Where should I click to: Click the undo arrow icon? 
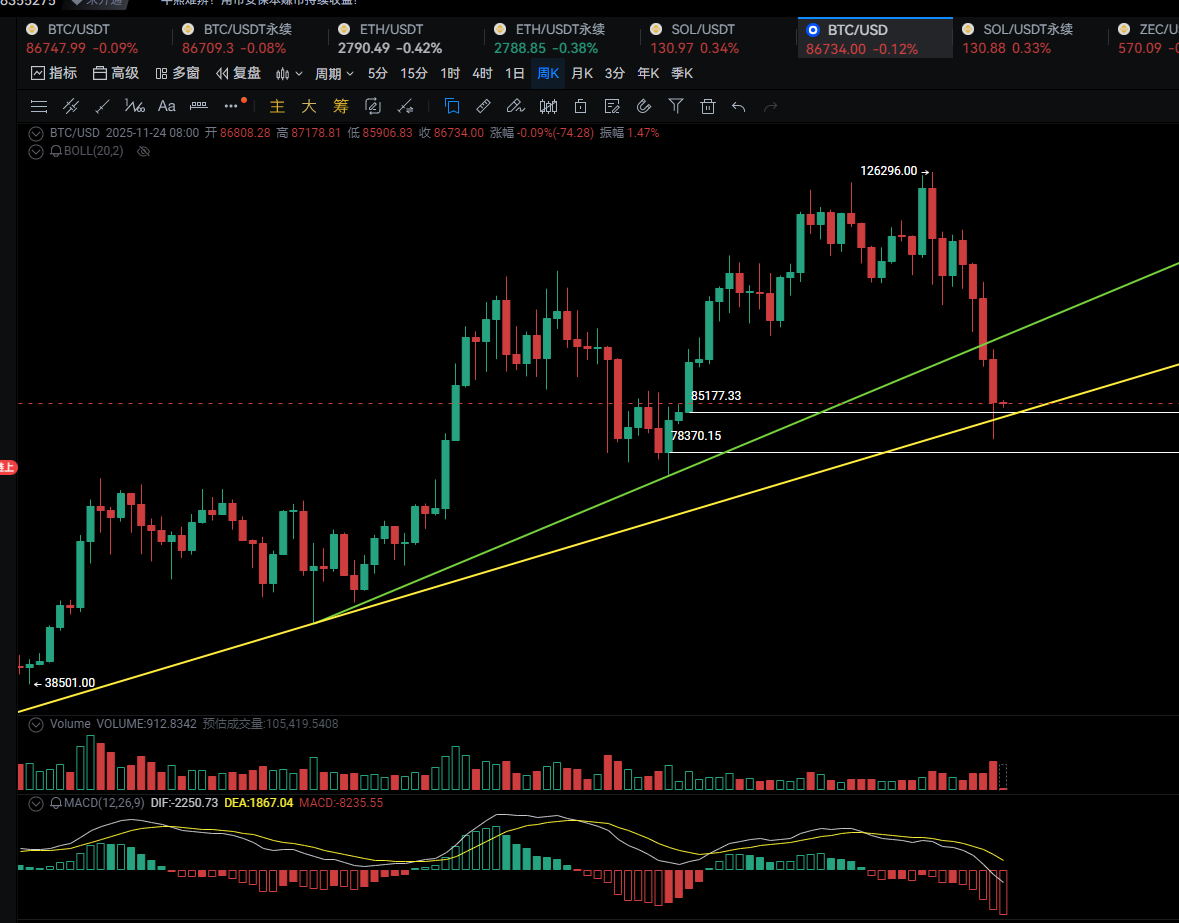tap(739, 106)
